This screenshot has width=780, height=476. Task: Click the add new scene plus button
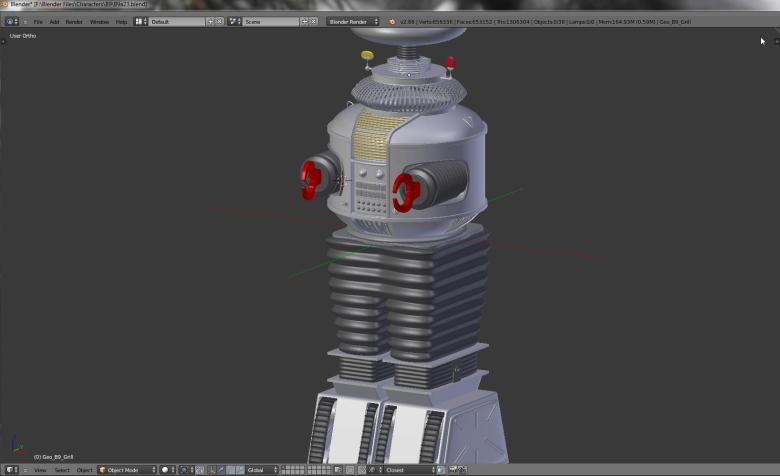[304, 21]
